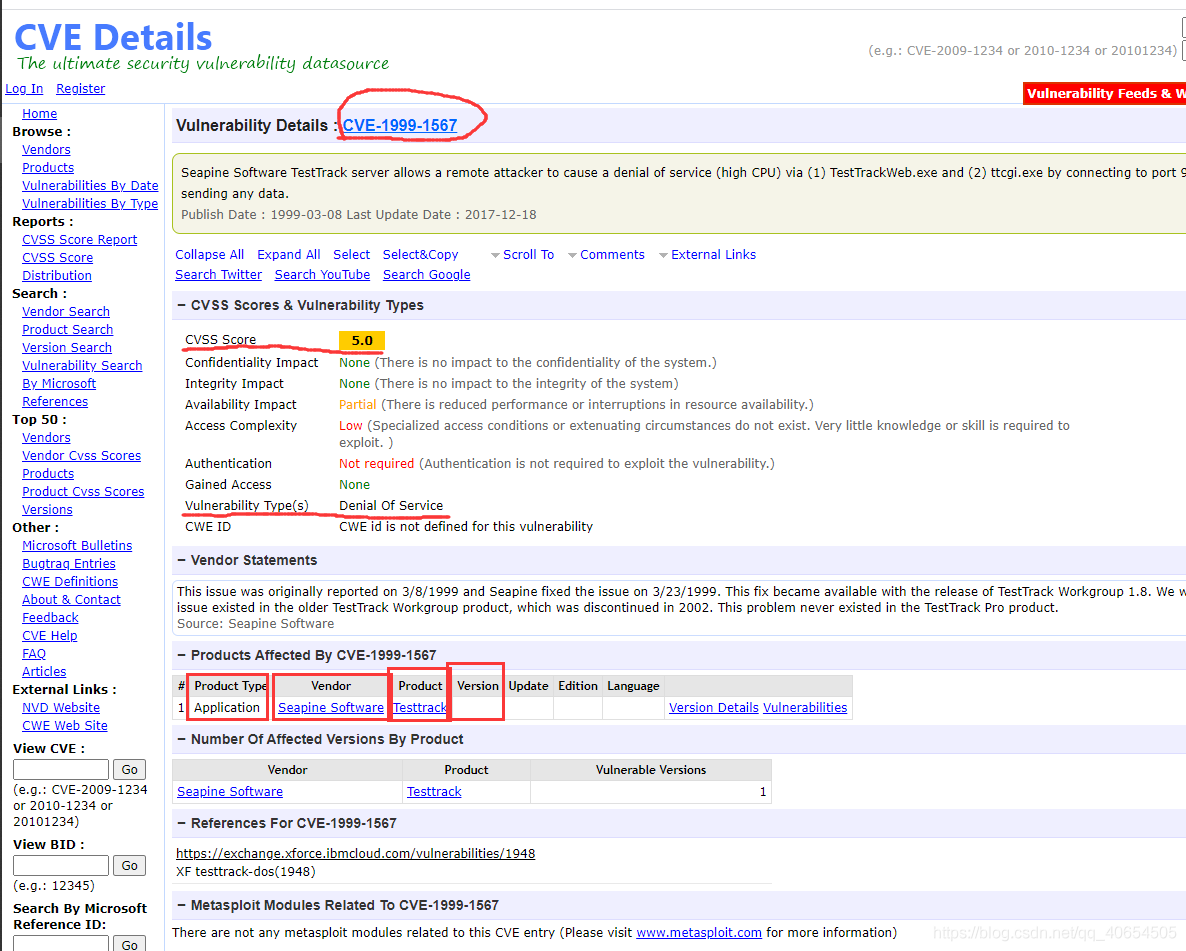This screenshot has width=1186, height=951.
Task: Open Product Search
Action: [67, 330]
